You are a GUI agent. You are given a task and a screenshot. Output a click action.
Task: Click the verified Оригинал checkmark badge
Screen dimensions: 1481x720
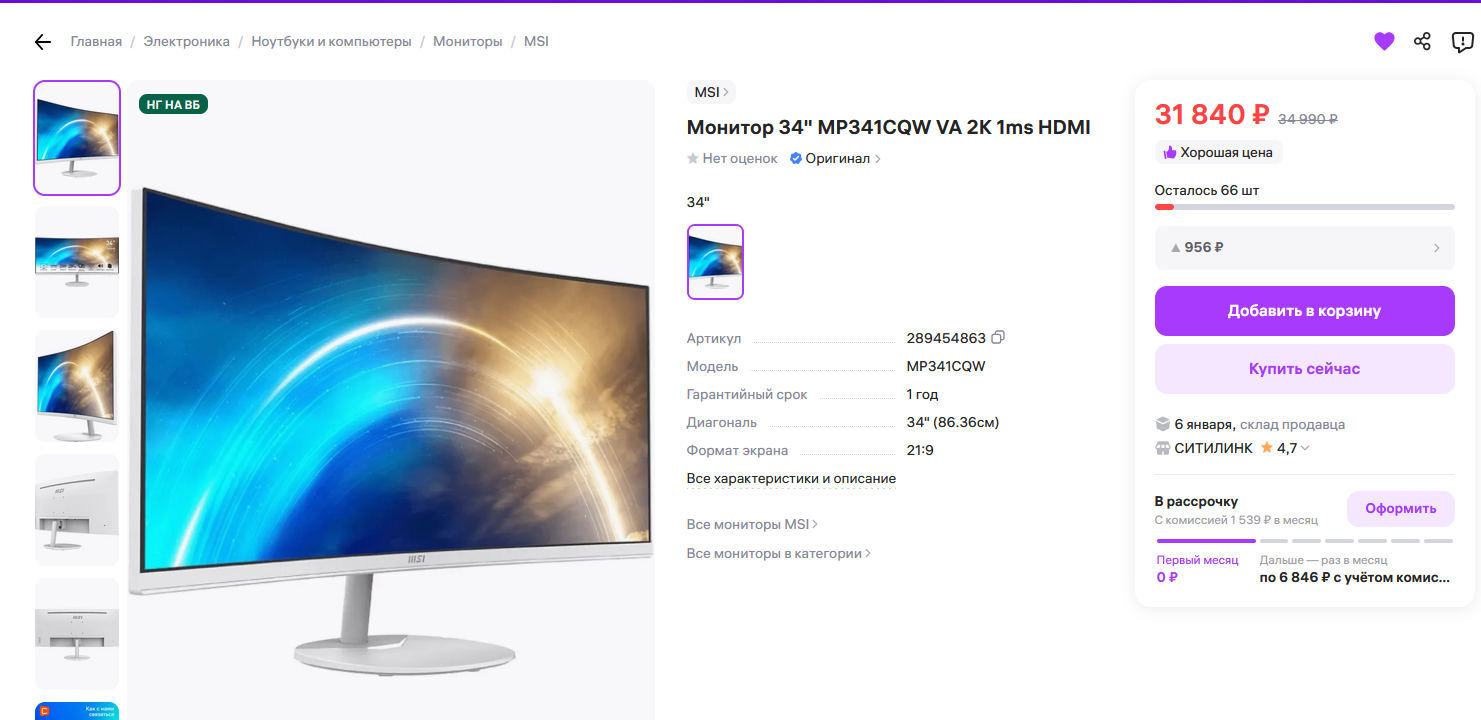coord(796,159)
